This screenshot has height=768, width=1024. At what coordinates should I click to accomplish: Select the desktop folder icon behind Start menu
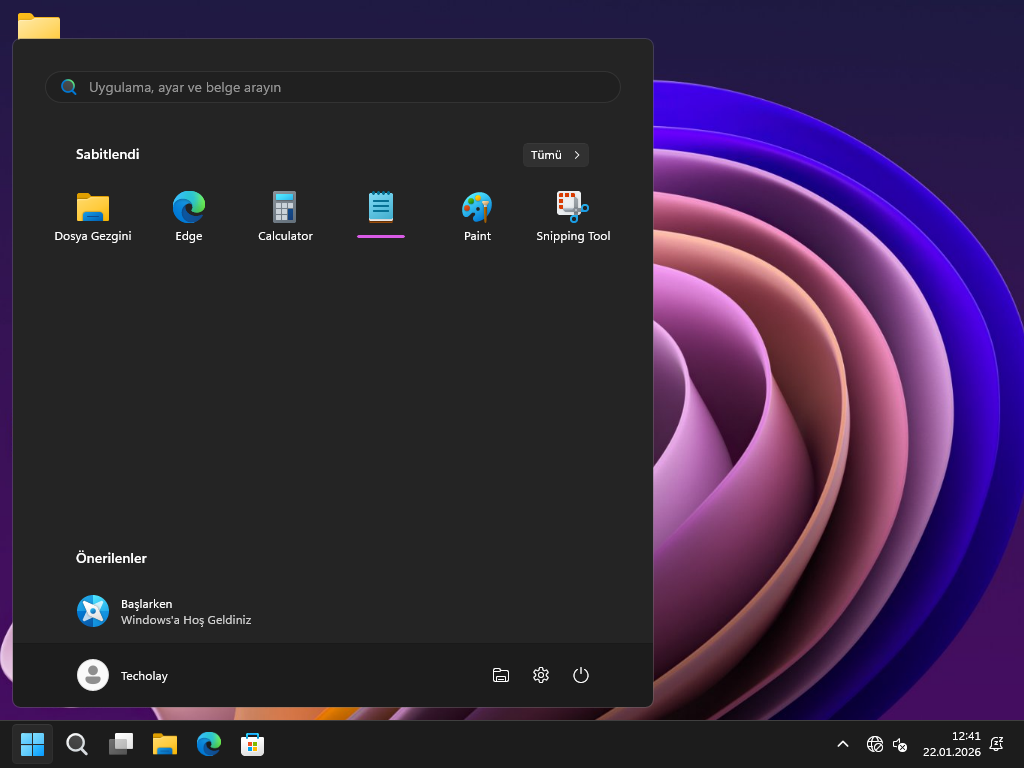click(x=39, y=25)
